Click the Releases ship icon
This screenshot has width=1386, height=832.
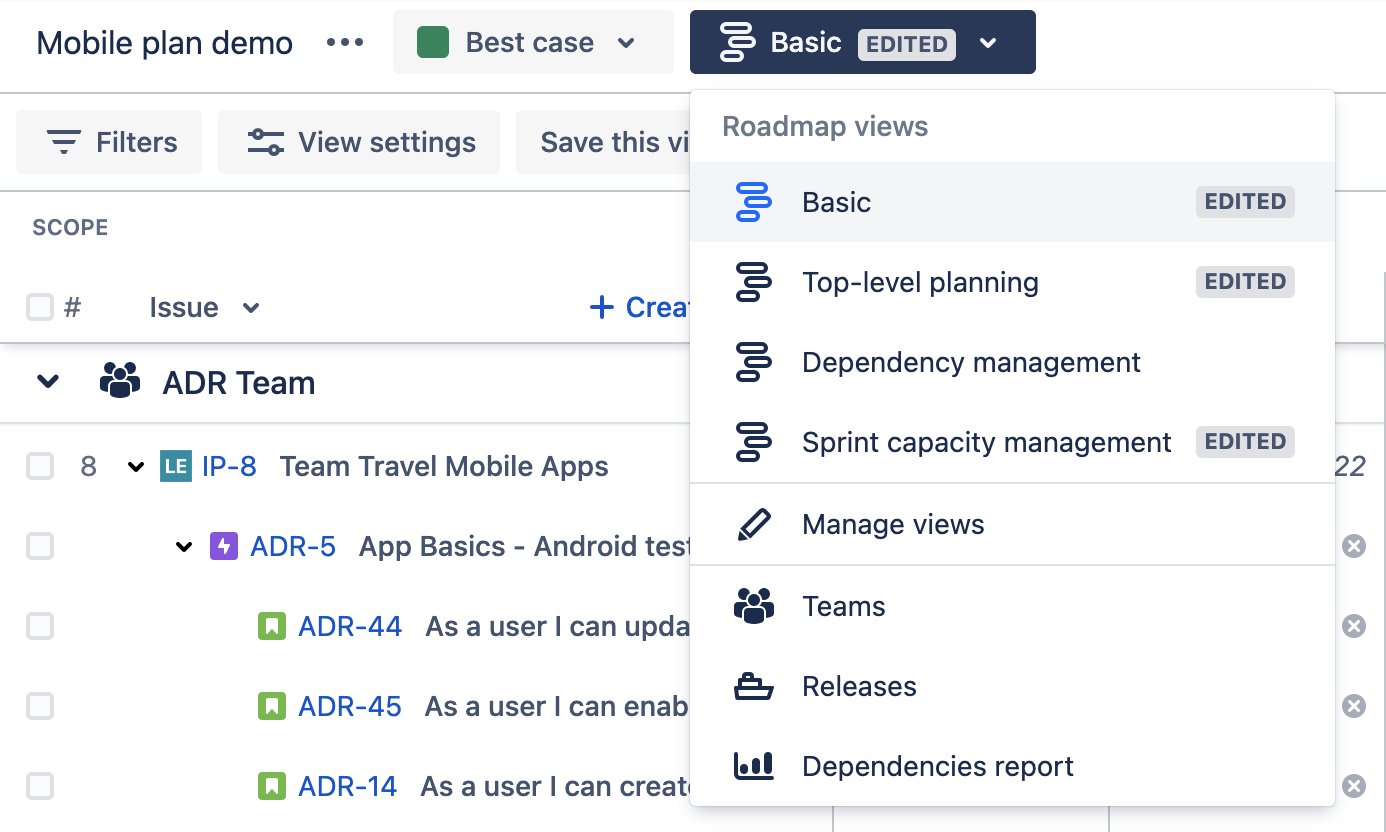(753, 687)
